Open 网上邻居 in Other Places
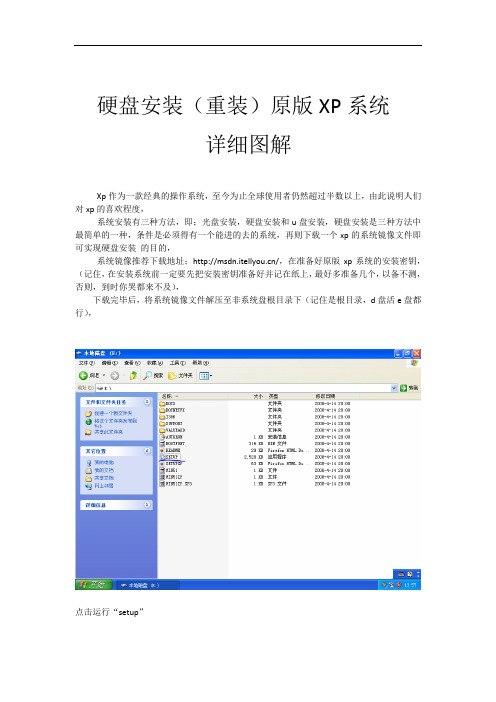The image size is (496, 702). tap(104, 485)
